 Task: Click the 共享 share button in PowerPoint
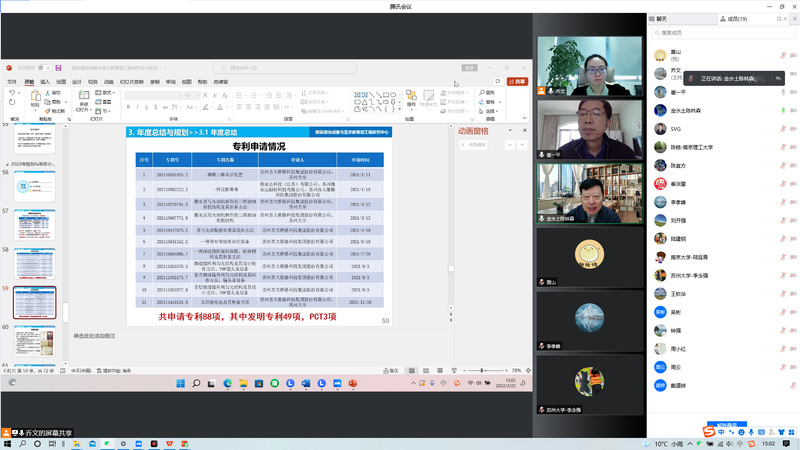click(x=516, y=82)
